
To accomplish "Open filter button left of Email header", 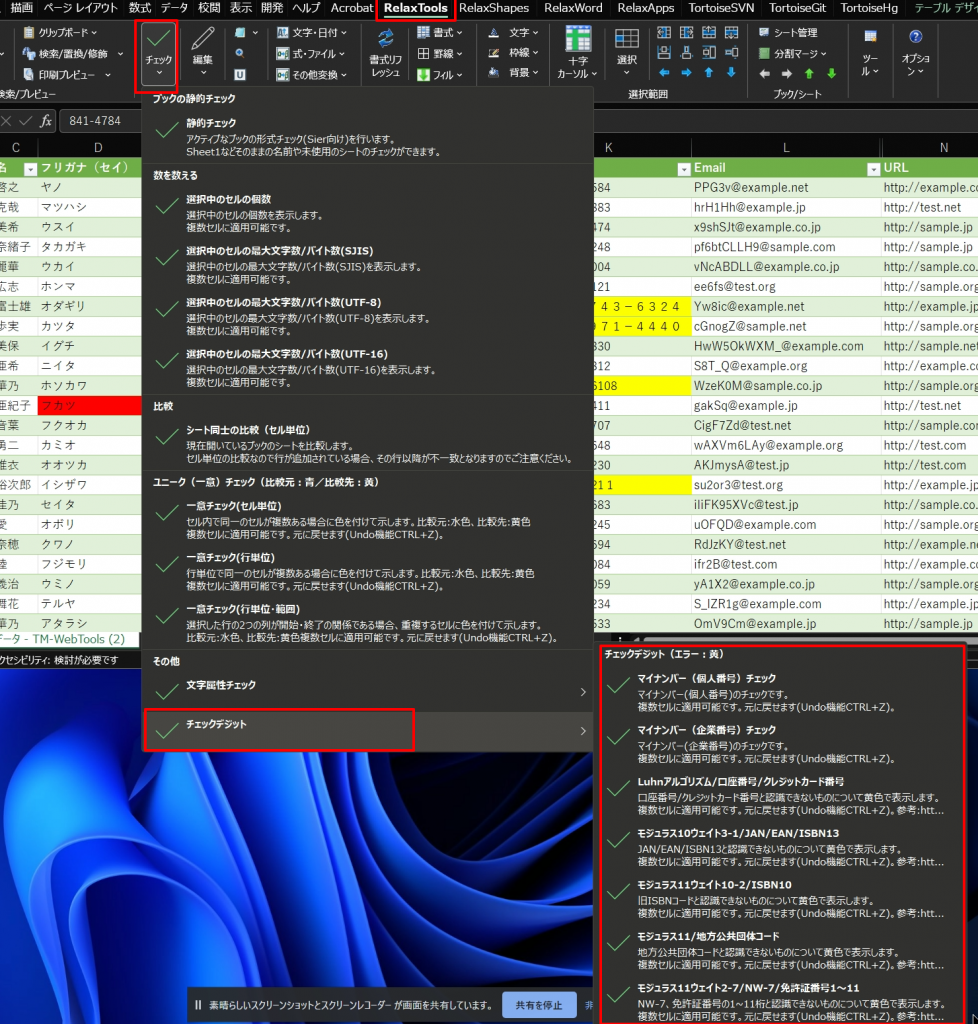I will [x=684, y=168].
